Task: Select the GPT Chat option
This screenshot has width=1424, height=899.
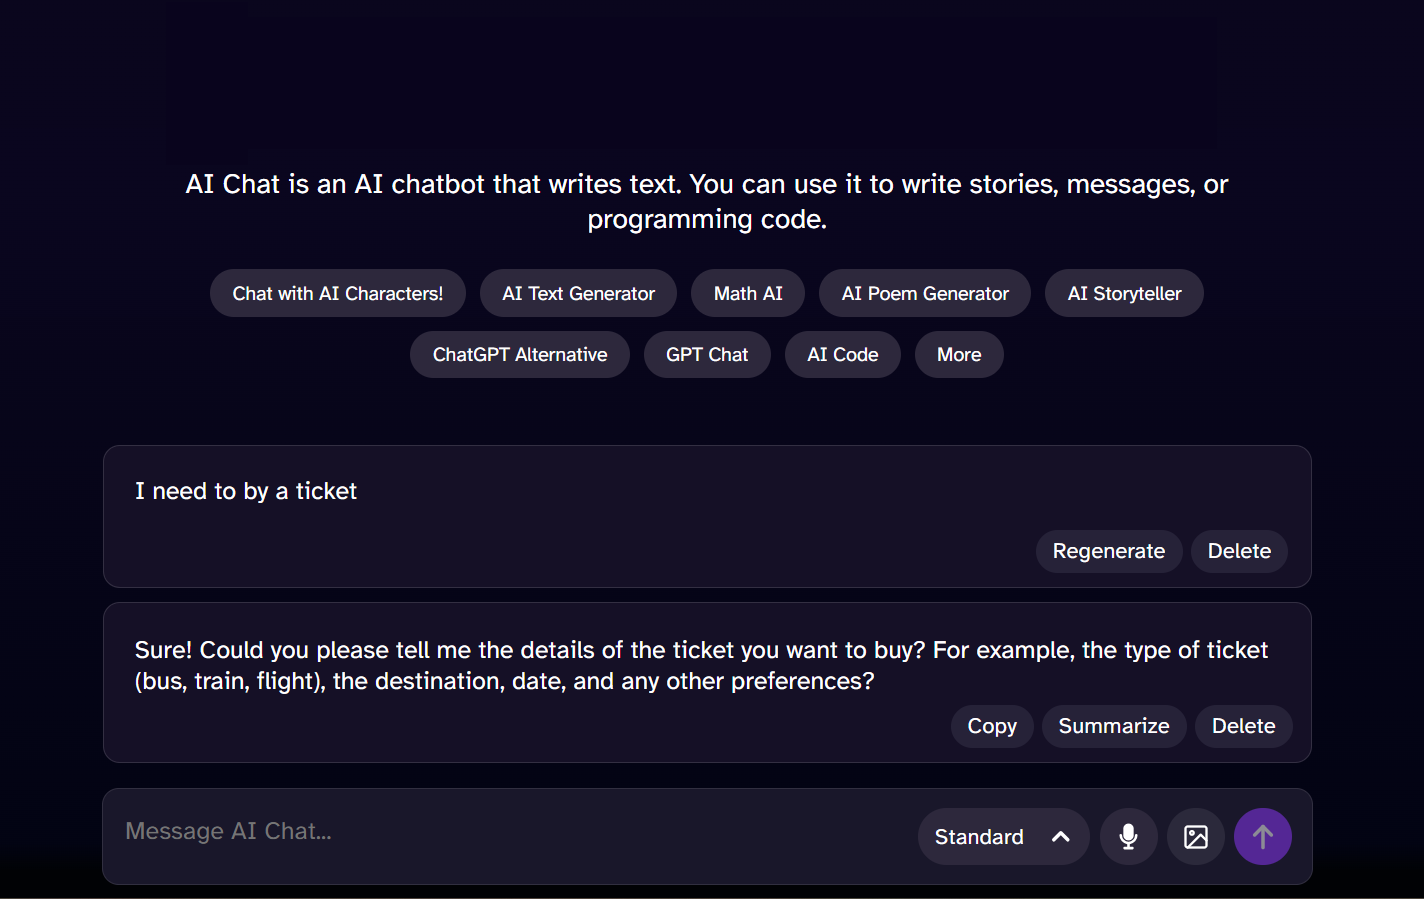Action: (707, 355)
